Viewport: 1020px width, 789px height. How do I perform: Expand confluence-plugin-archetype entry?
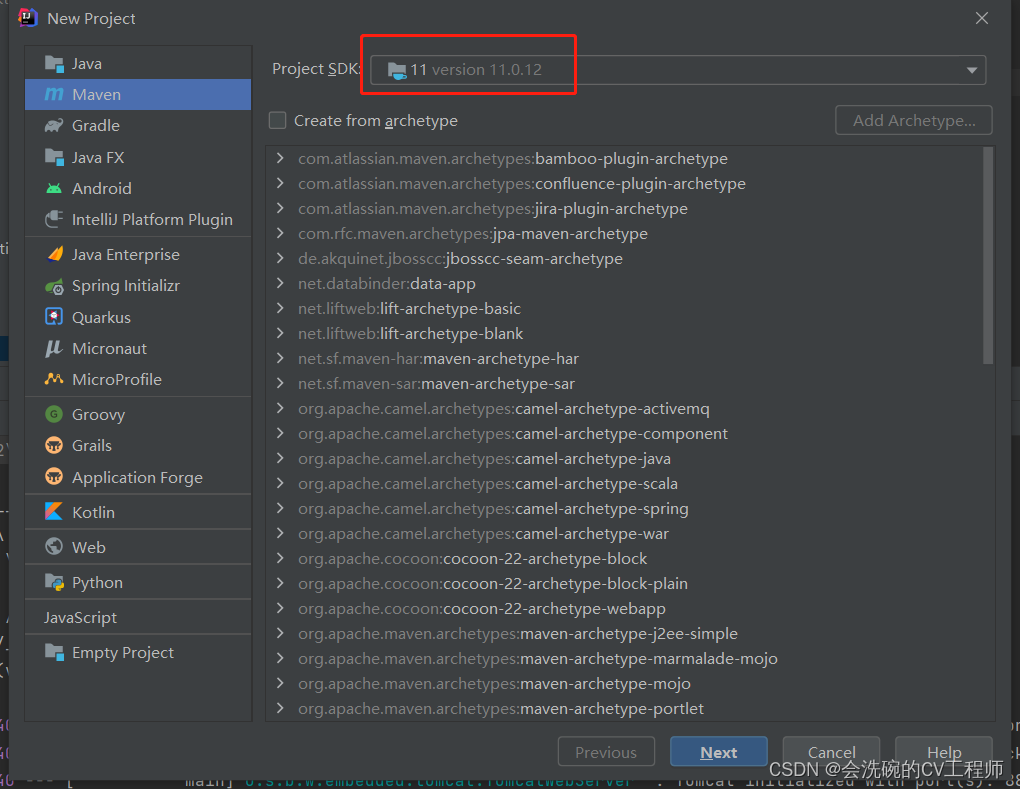(x=280, y=183)
